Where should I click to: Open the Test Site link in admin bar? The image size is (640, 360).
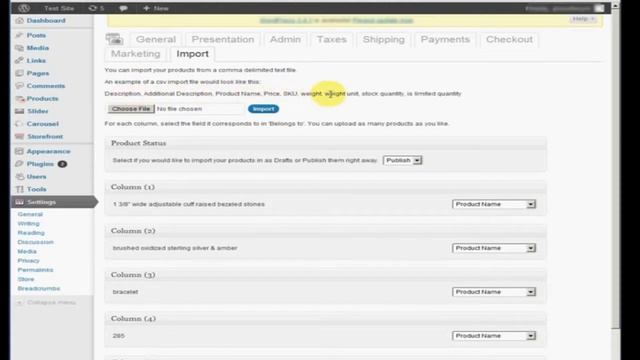point(59,8)
